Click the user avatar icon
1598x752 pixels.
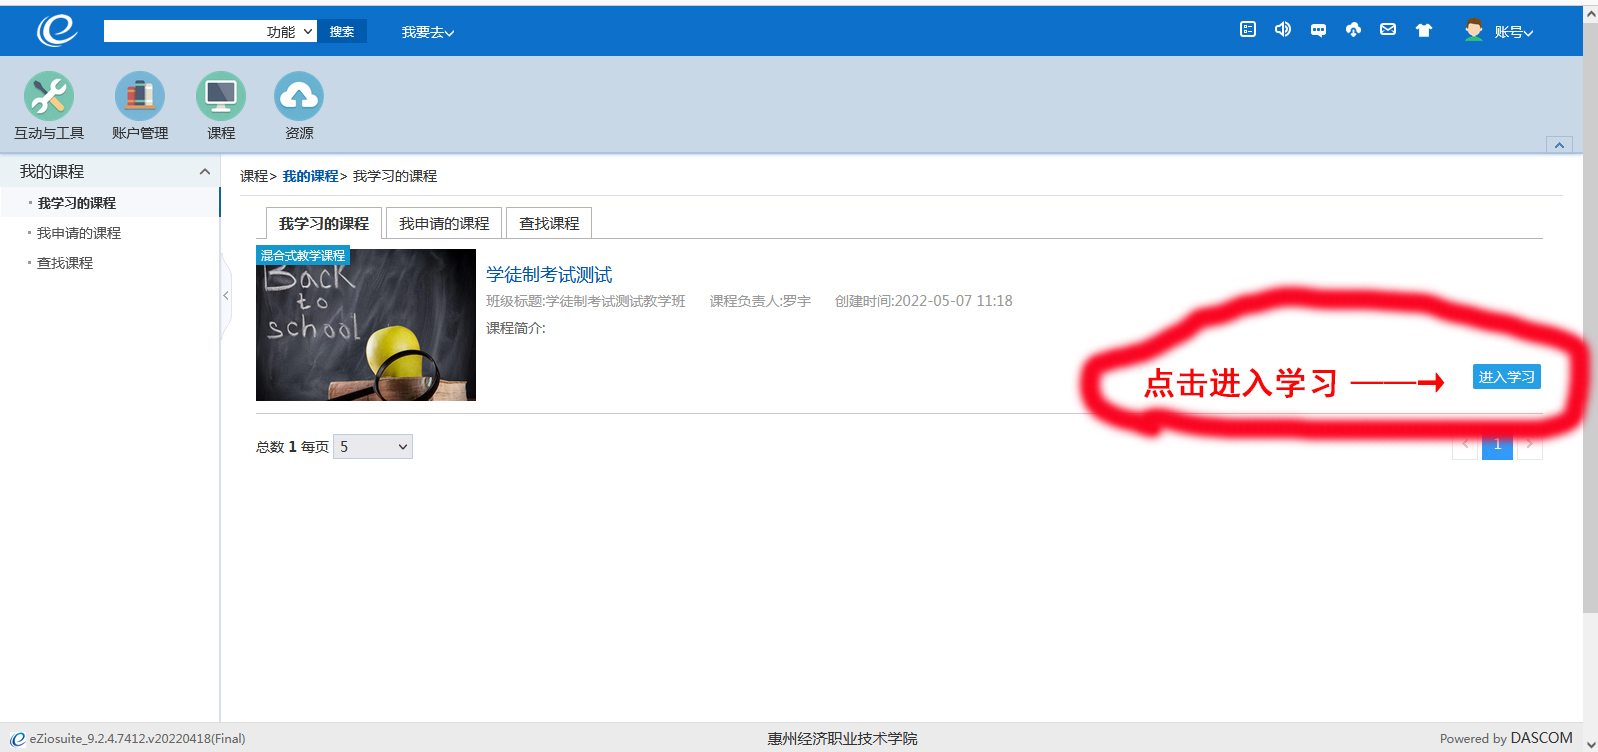(1474, 30)
